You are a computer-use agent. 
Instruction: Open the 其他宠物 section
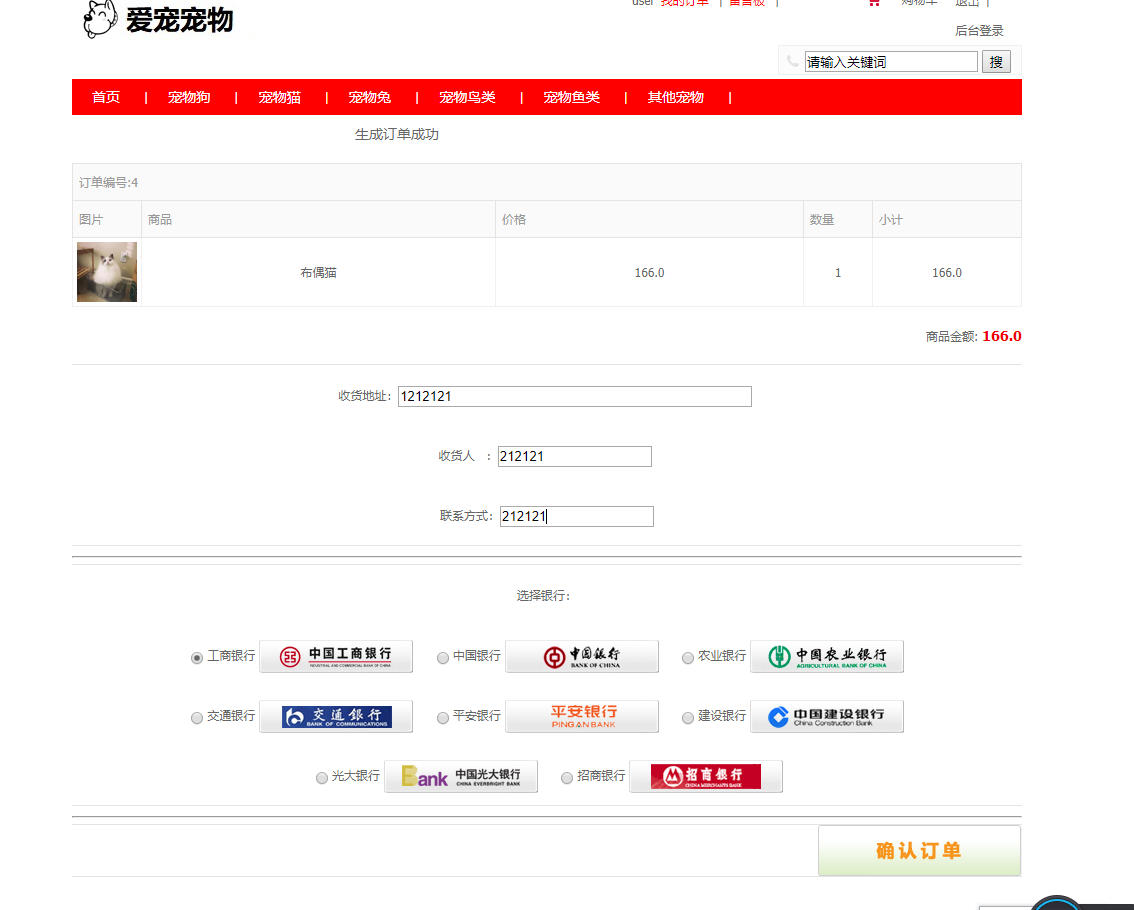[675, 97]
